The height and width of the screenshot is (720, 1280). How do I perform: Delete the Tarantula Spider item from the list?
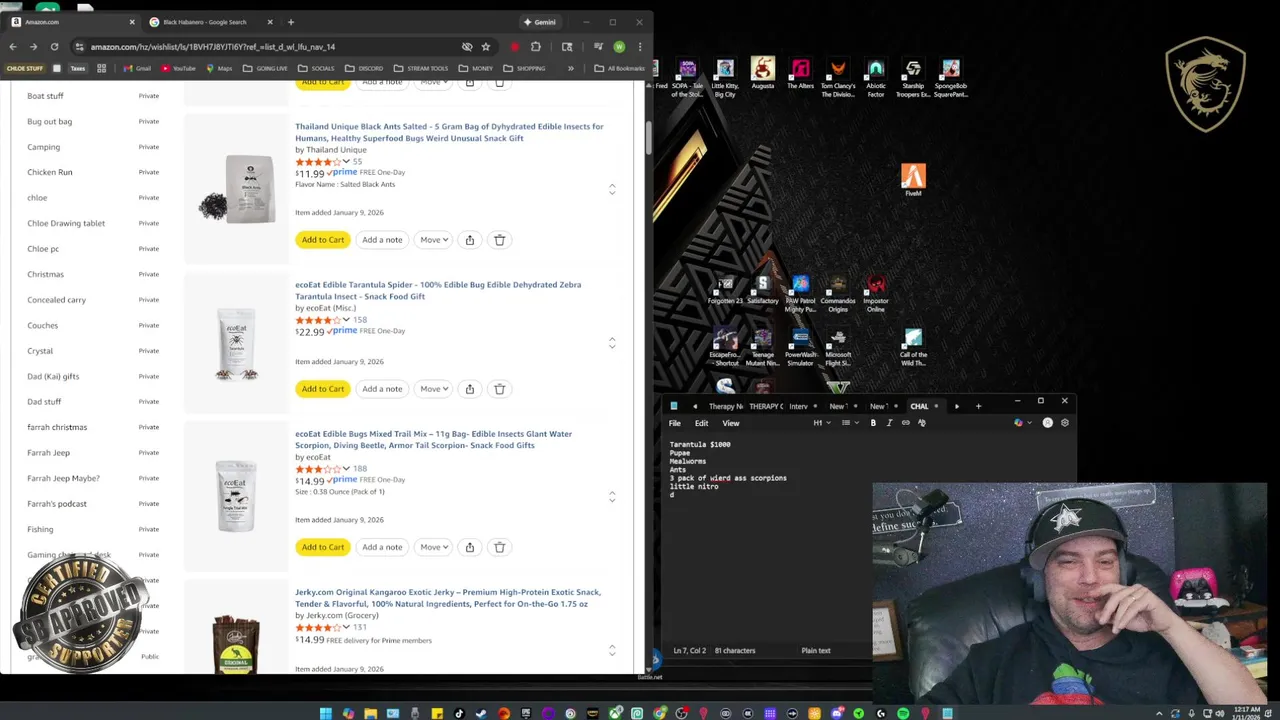coord(500,389)
